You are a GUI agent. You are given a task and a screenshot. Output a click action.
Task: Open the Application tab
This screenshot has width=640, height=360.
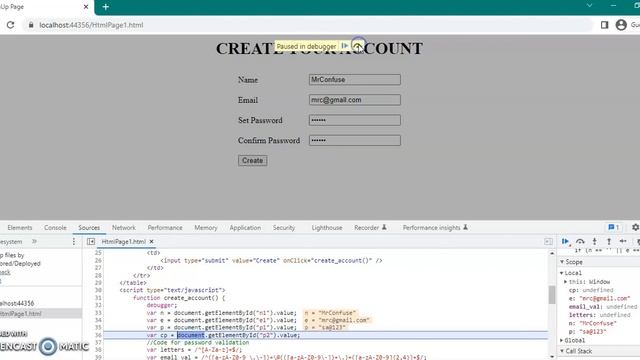245,228
